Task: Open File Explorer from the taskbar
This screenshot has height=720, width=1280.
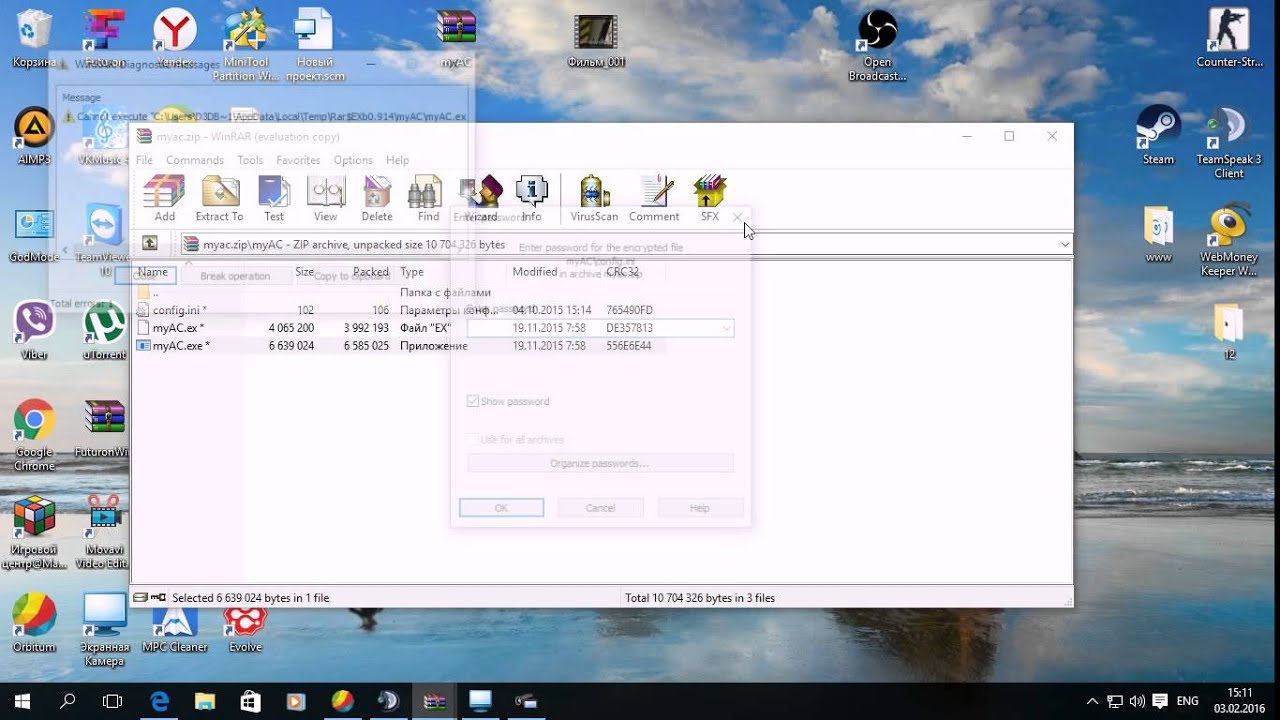Action: [205, 701]
